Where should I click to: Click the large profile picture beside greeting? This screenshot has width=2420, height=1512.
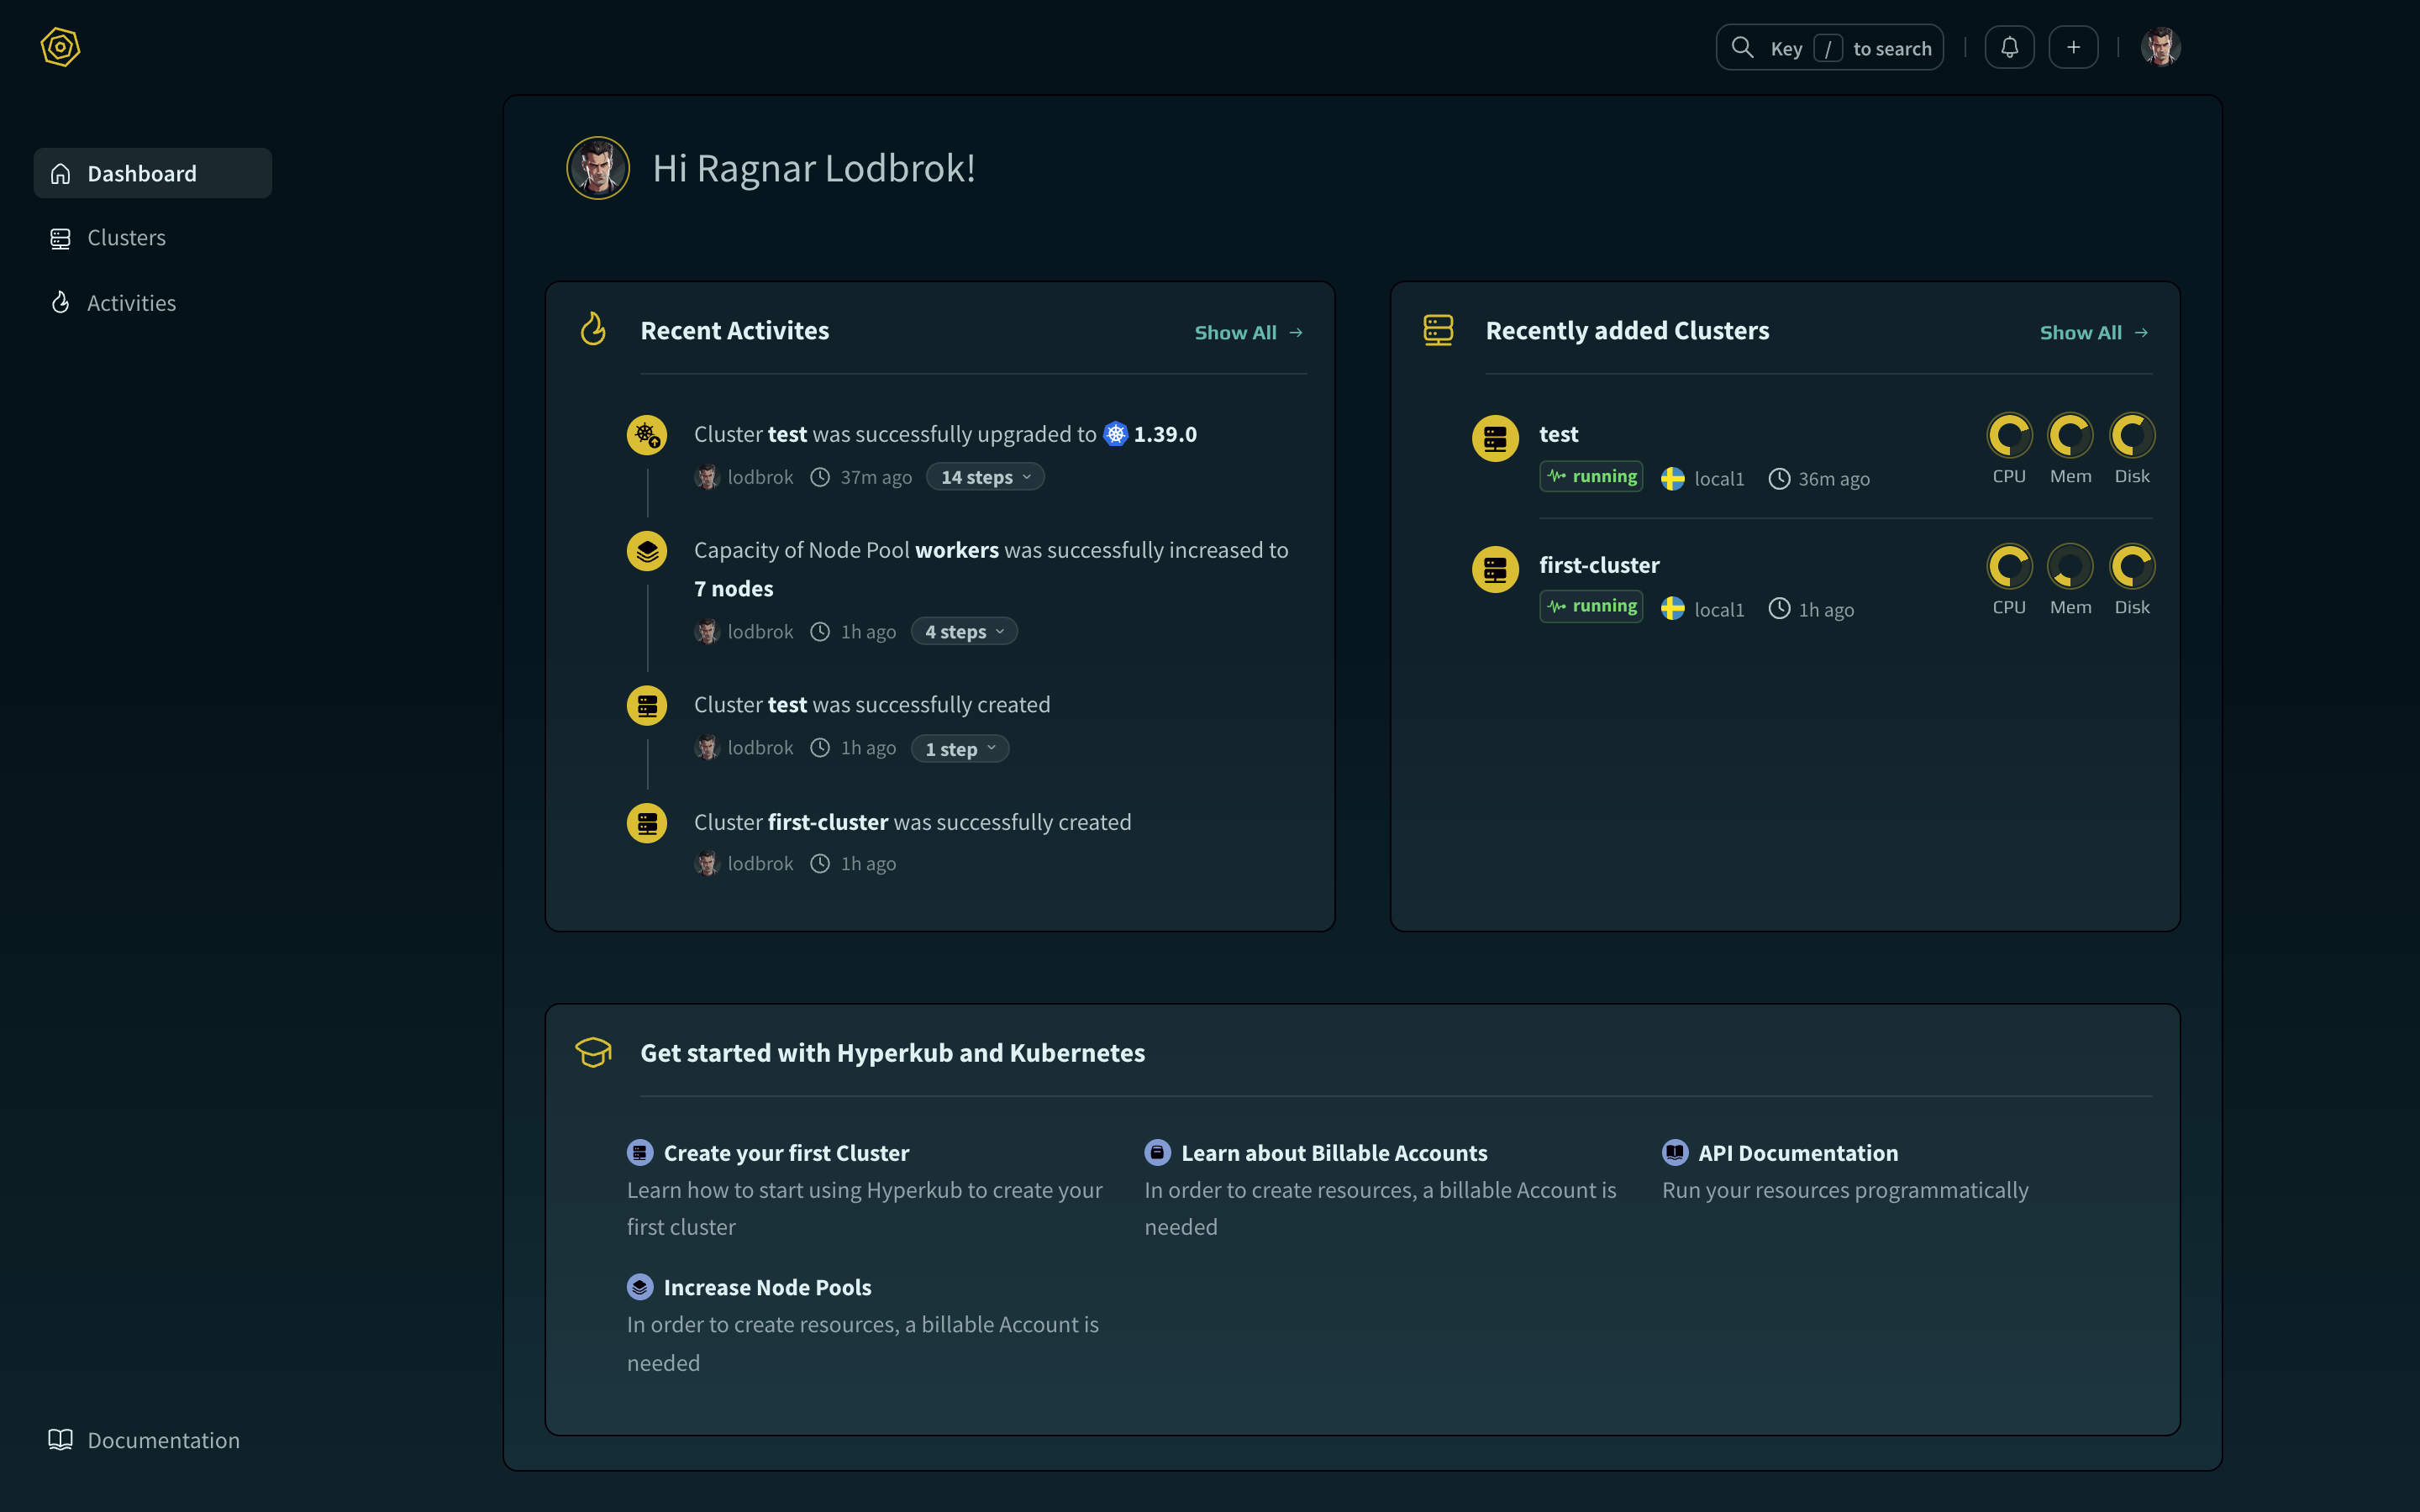tap(598, 168)
